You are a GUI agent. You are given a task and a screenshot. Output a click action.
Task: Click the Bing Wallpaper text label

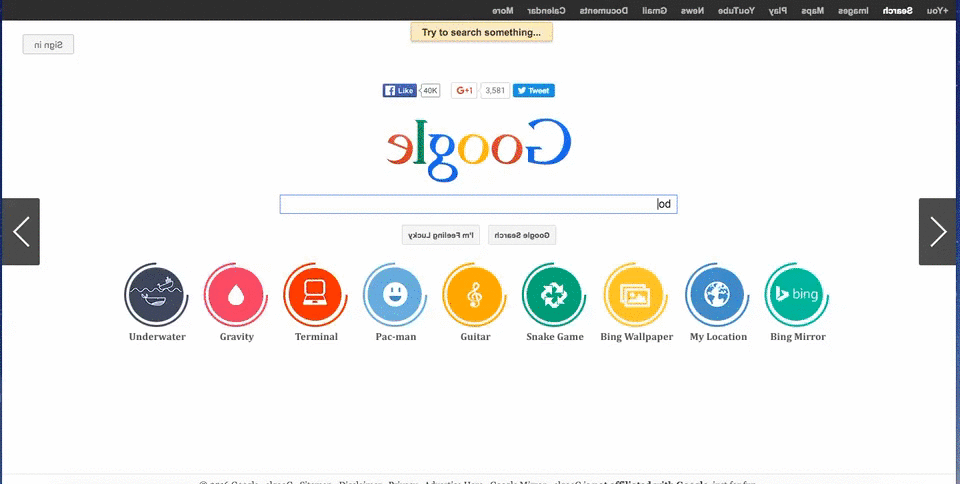click(x=636, y=337)
